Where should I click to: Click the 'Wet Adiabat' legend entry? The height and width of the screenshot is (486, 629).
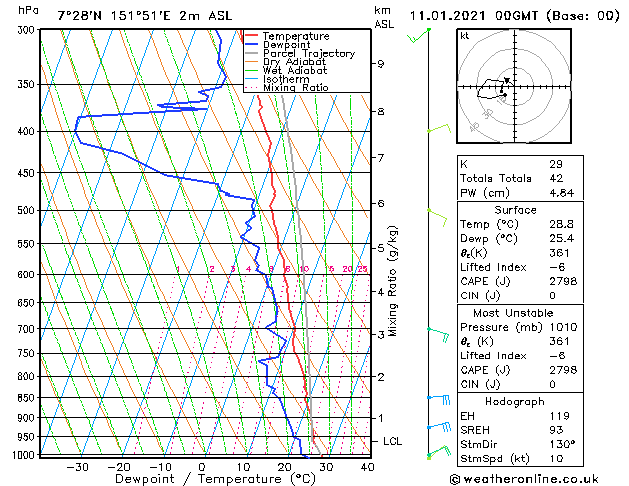pos(295,70)
